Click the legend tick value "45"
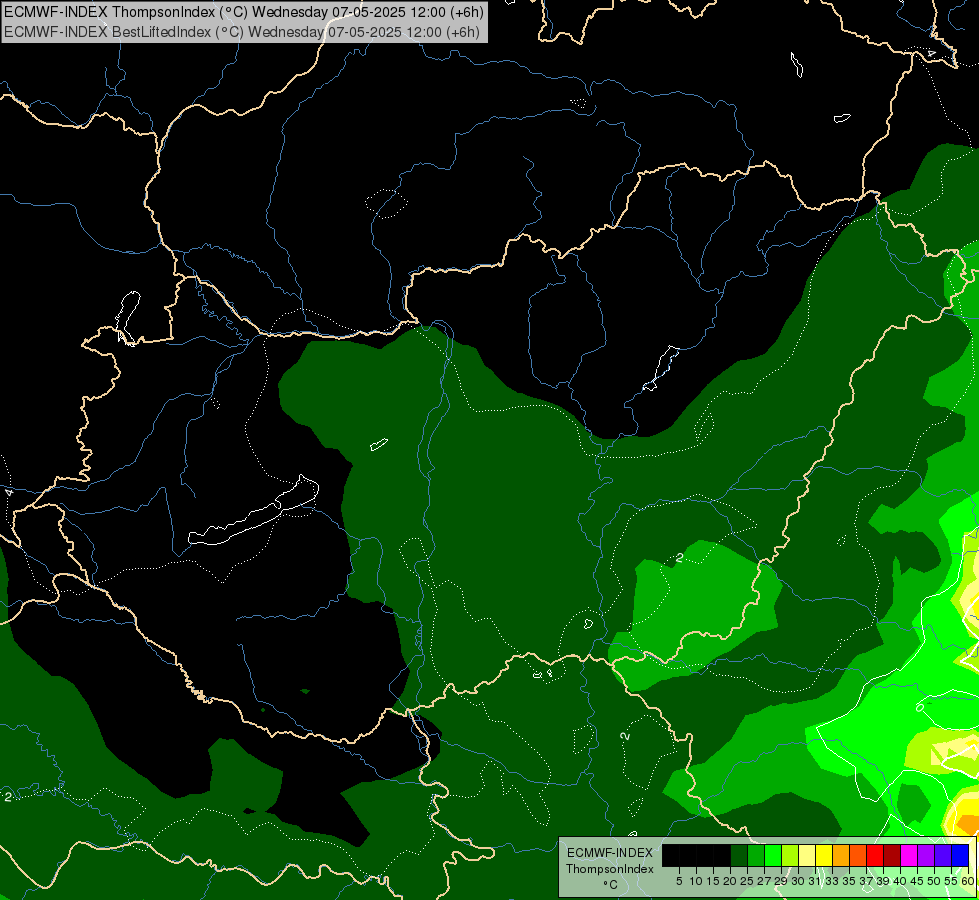979x900 pixels. [x=917, y=881]
